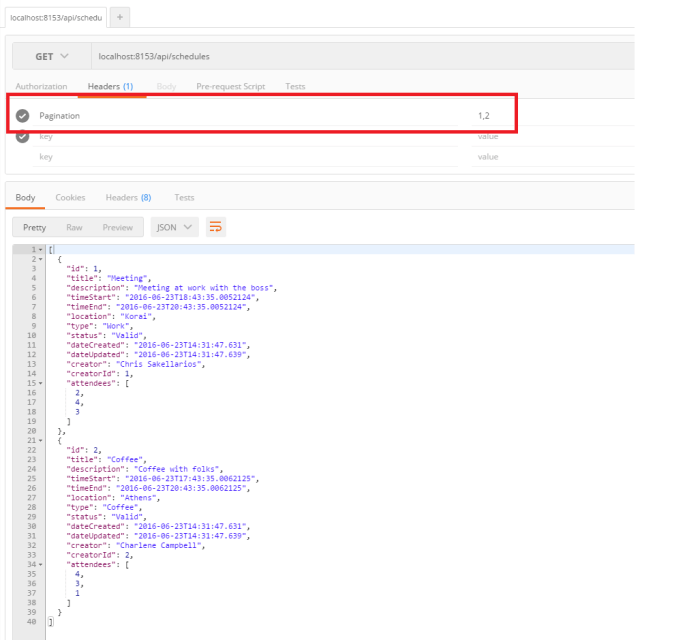Click the bottom empty value field
The width and height of the screenshot is (700, 640).
click(x=553, y=157)
